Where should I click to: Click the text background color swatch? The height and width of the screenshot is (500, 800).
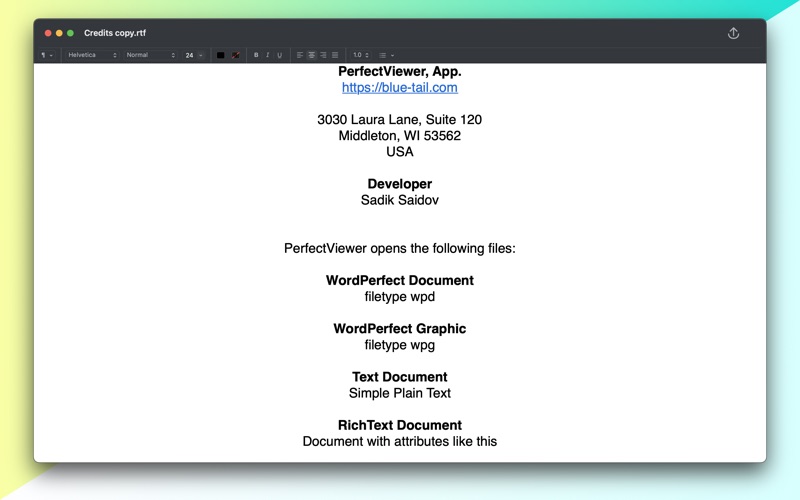click(235, 55)
